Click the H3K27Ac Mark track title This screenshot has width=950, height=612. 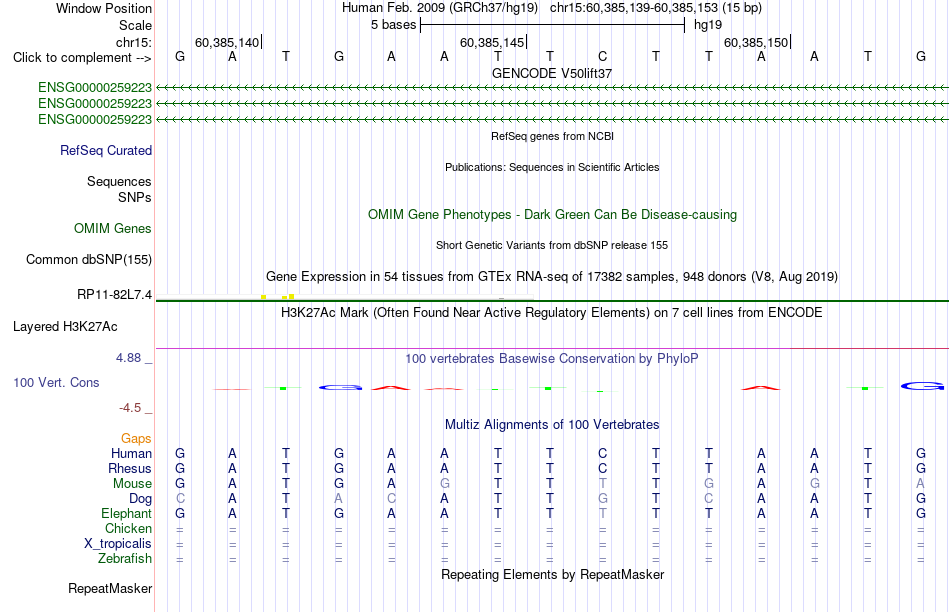pyautogui.click(x=552, y=313)
